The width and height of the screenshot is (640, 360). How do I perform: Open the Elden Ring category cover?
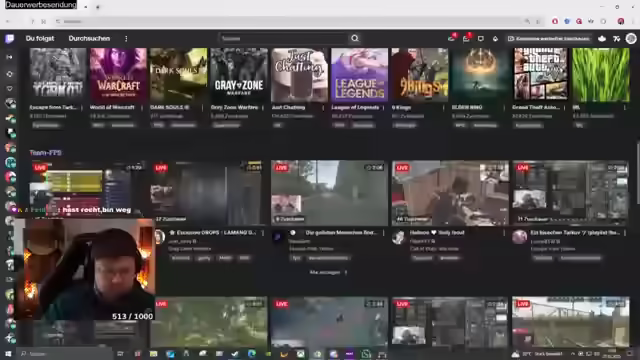[x=480, y=74]
